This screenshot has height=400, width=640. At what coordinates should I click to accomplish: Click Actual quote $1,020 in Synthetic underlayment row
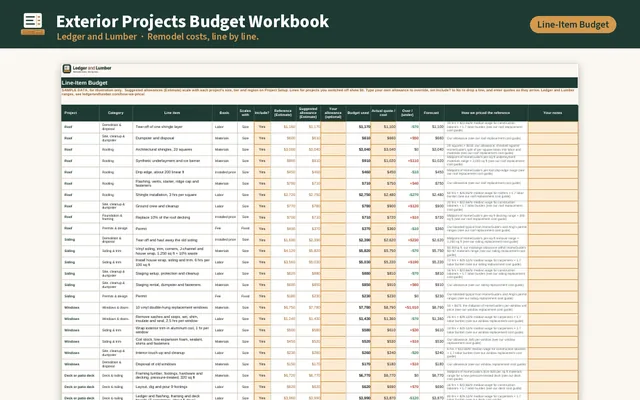384,161
